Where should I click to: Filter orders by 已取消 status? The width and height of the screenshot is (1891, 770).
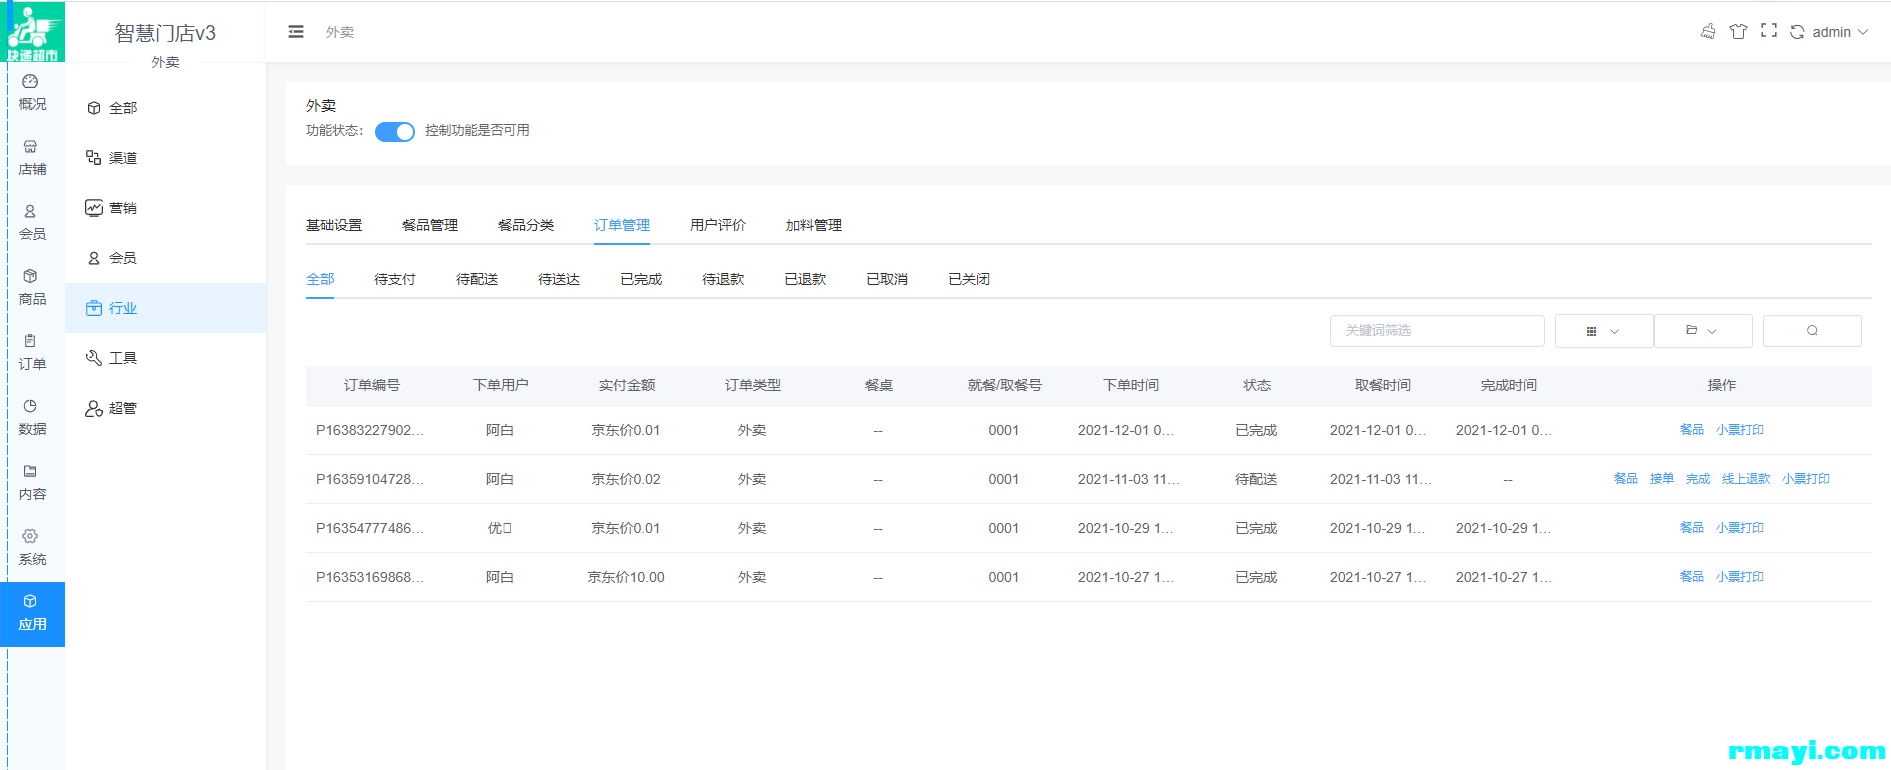(x=887, y=279)
